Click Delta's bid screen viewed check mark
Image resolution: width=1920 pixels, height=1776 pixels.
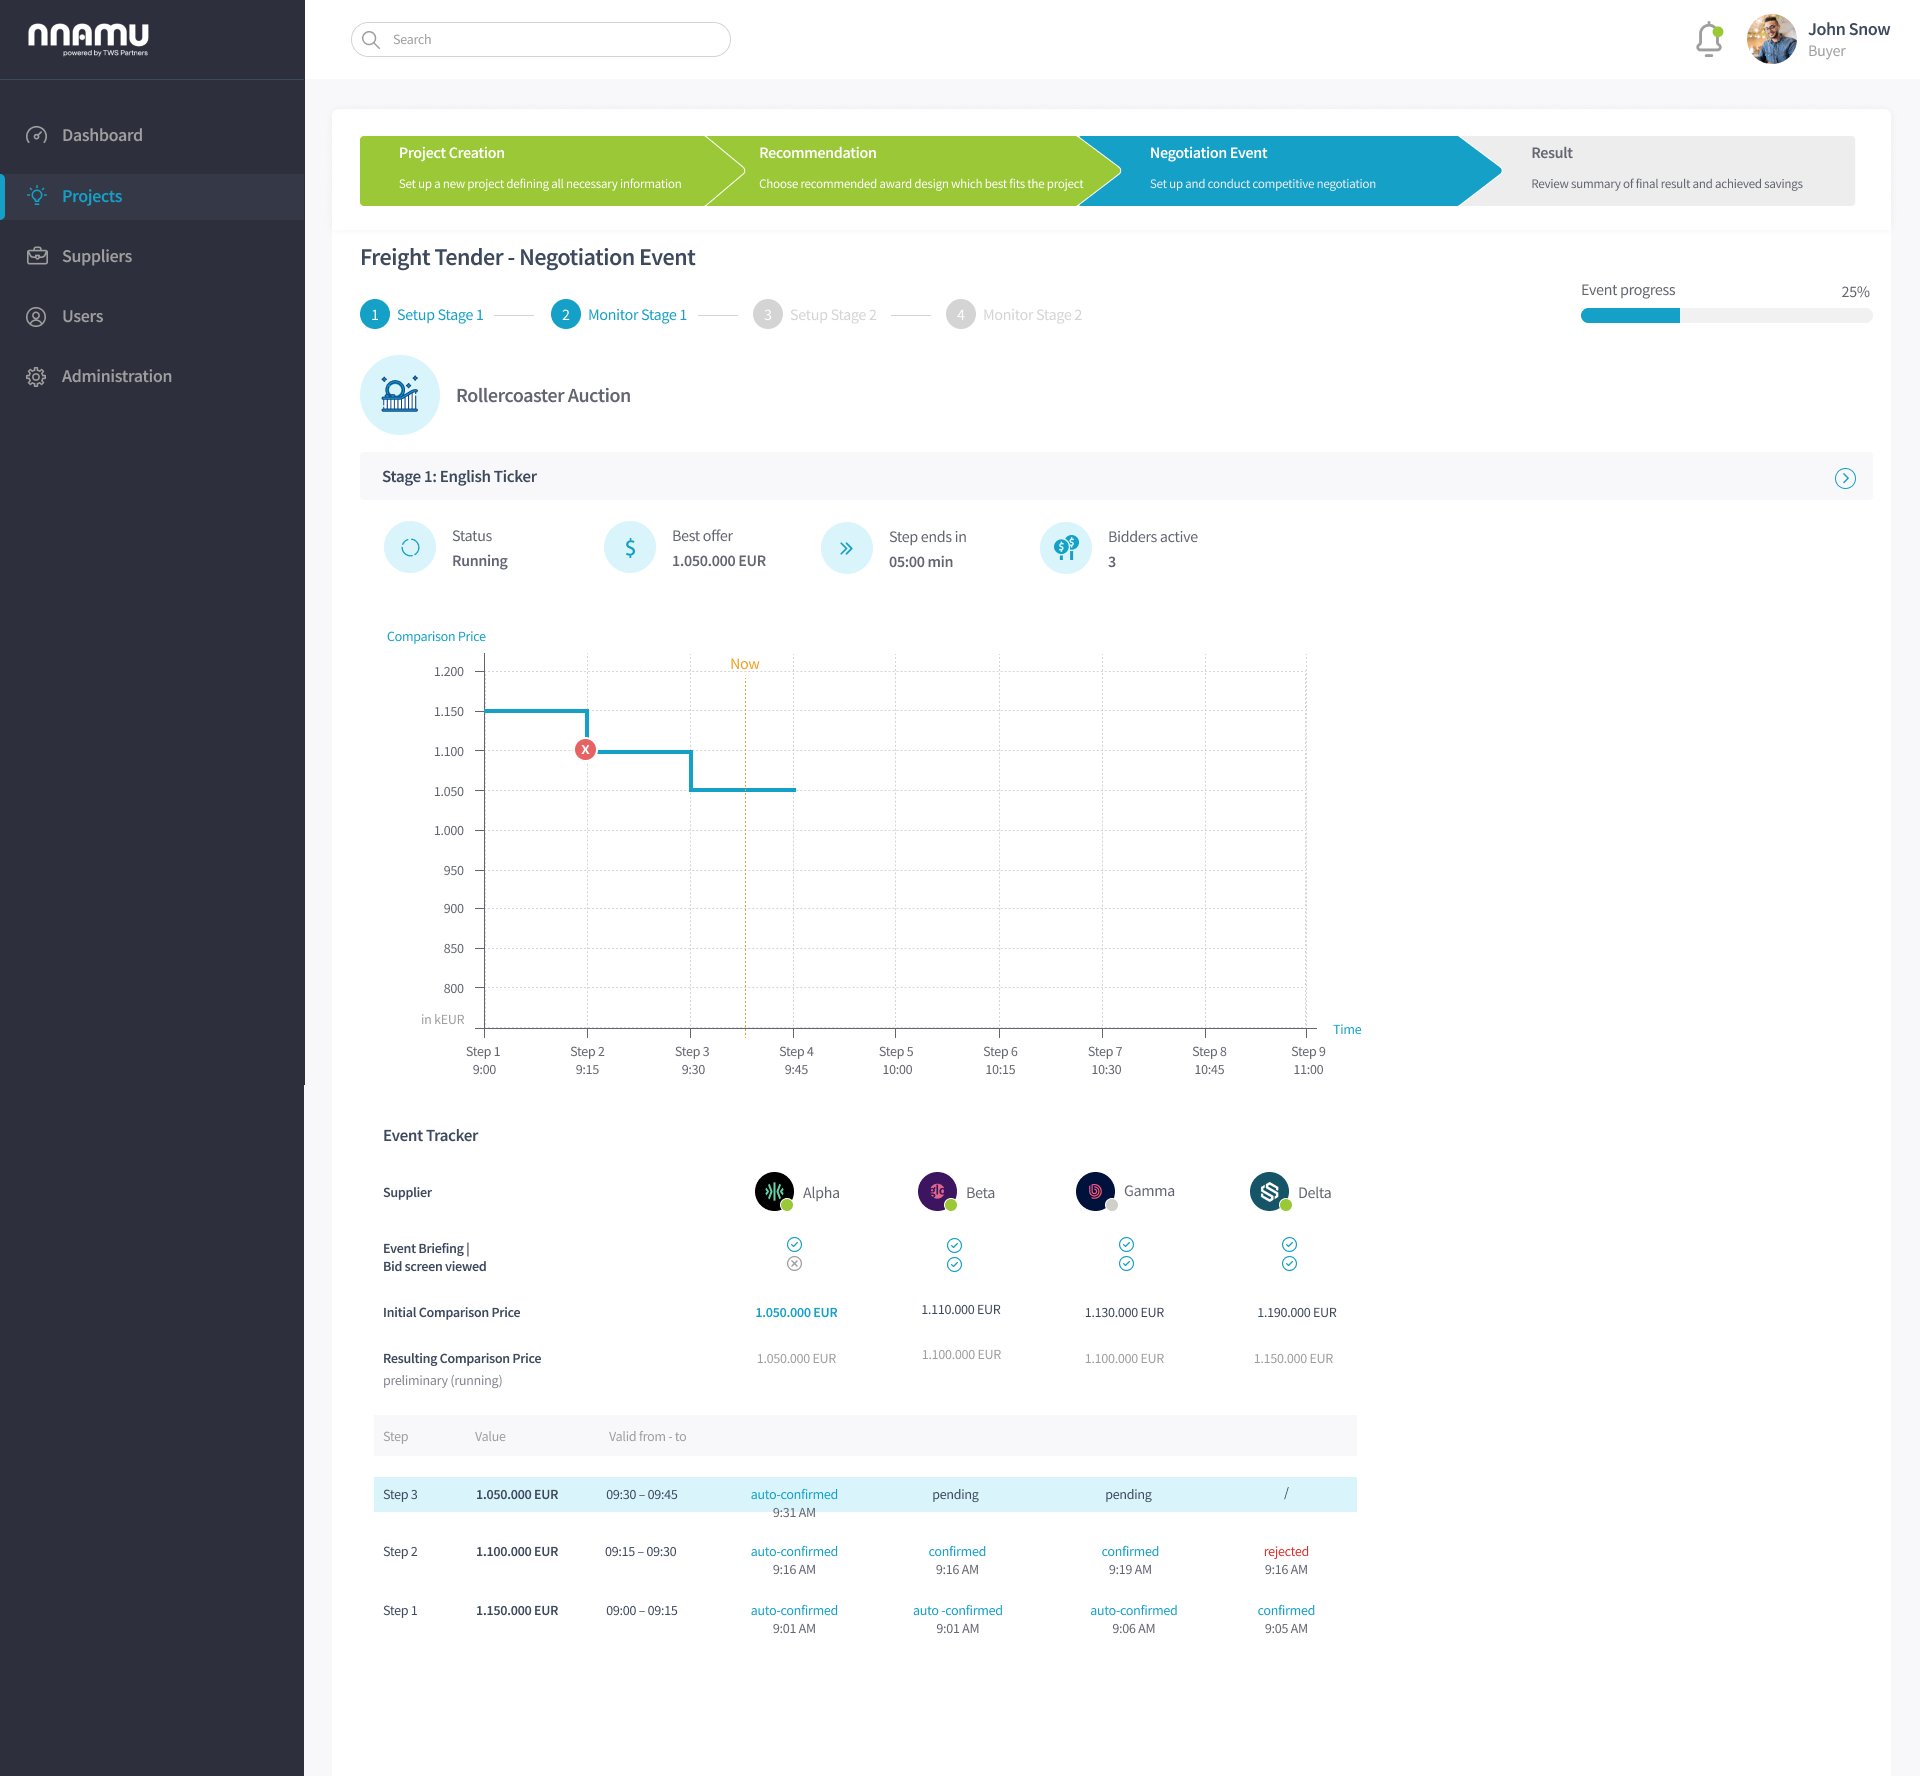click(x=1289, y=1264)
